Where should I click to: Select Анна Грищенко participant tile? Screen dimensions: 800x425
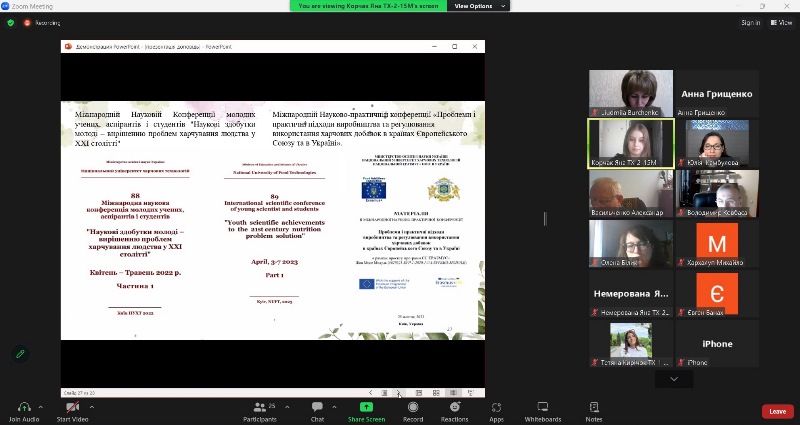[x=717, y=93]
